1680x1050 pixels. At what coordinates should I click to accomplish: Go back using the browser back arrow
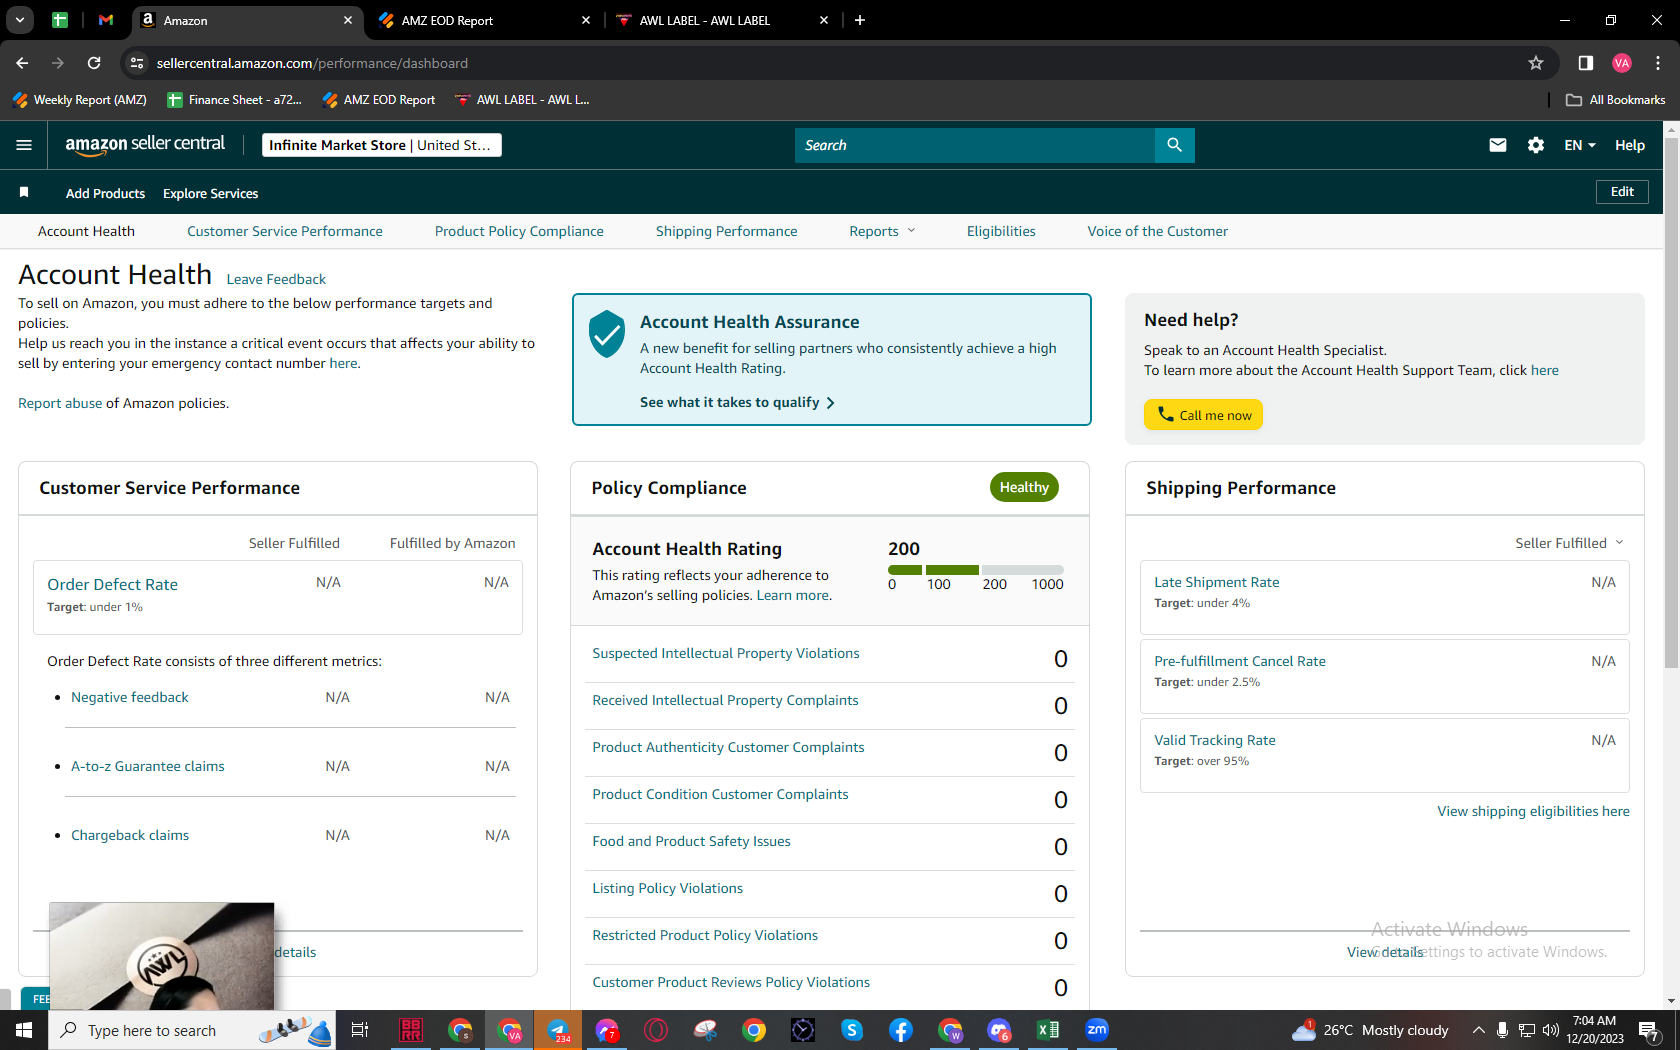click(x=22, y=63)
